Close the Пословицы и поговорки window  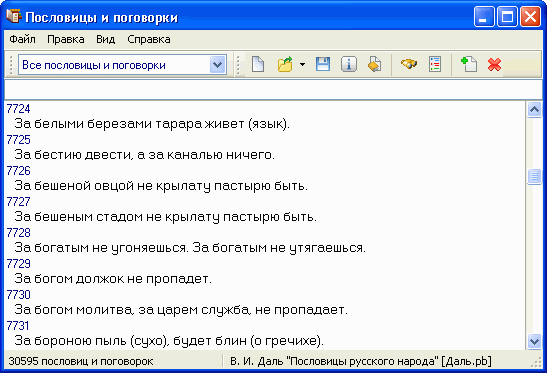(x=530, y=17)
